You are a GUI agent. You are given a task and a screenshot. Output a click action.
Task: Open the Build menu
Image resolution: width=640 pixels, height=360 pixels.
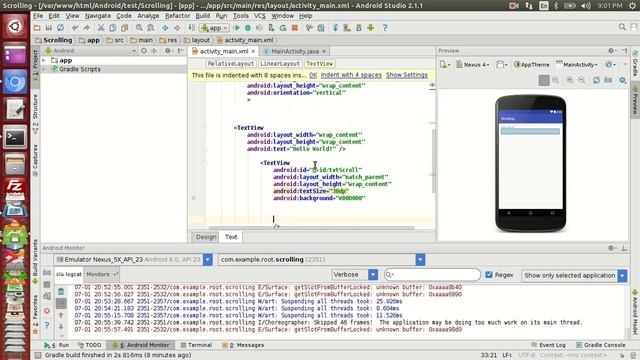coord(202,16)
